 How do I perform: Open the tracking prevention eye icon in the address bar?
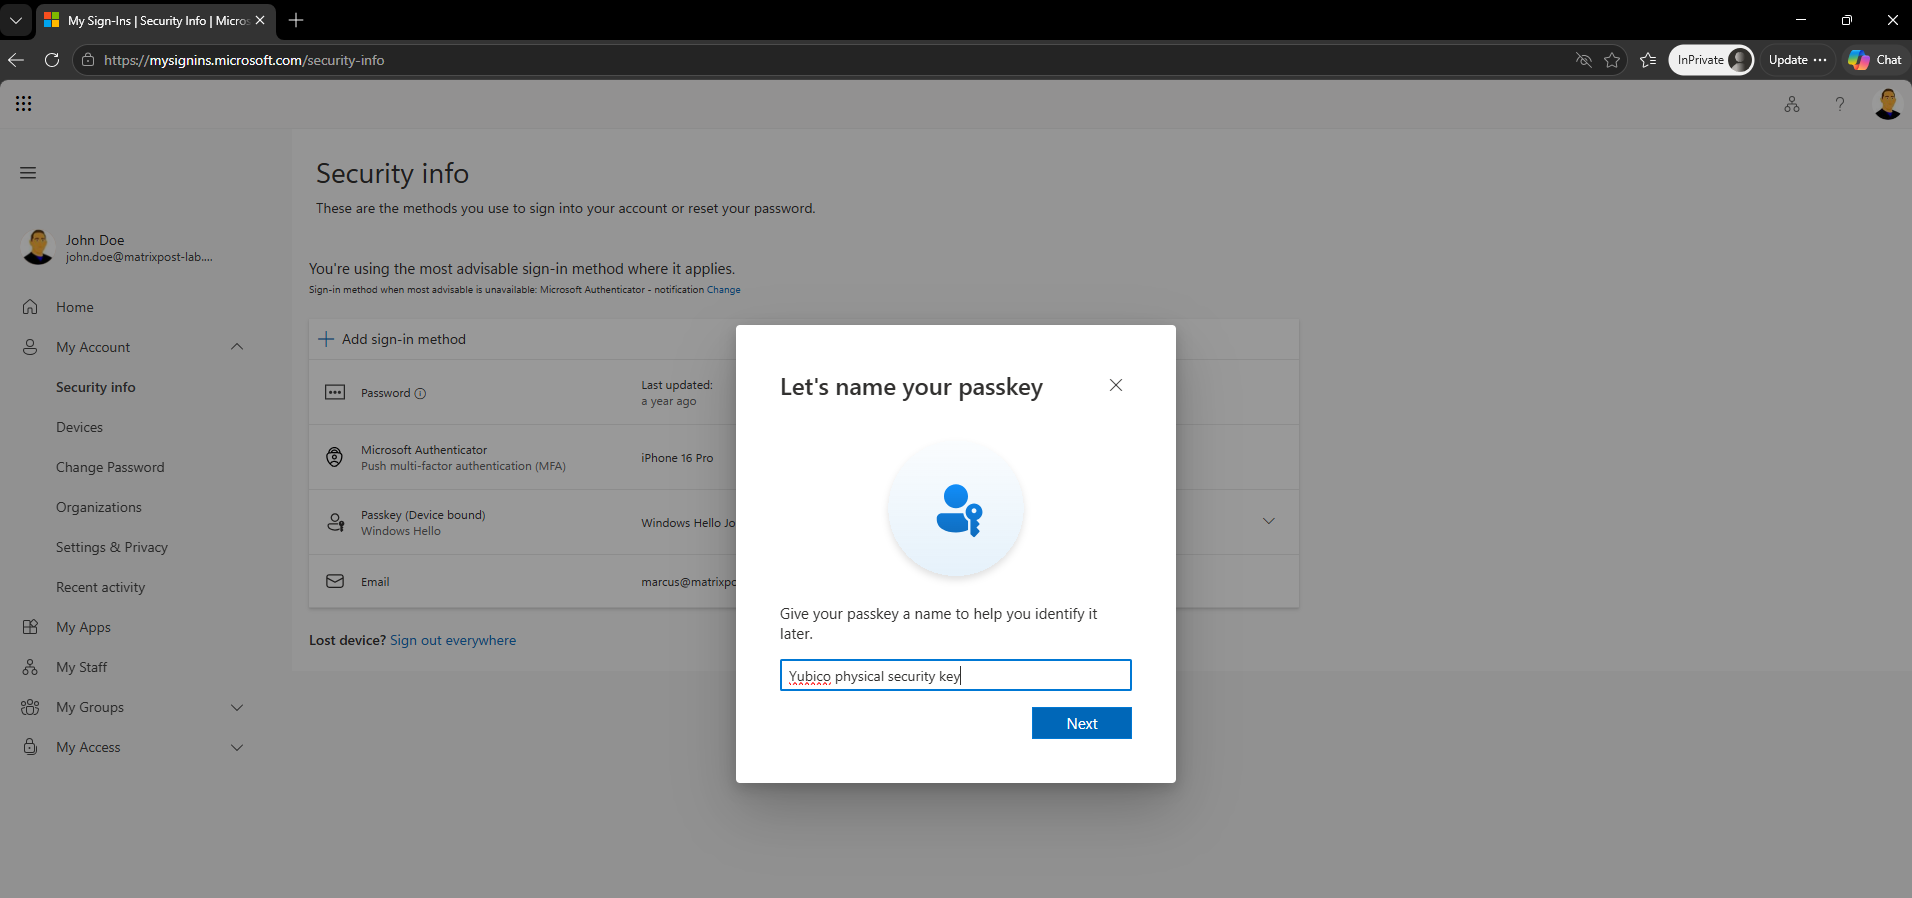(1584, 60)
